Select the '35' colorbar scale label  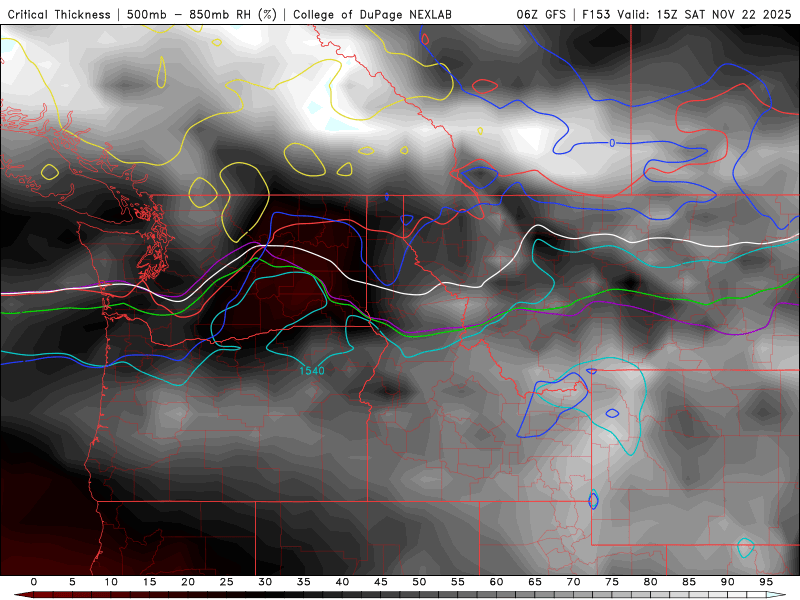coord(304,582)
